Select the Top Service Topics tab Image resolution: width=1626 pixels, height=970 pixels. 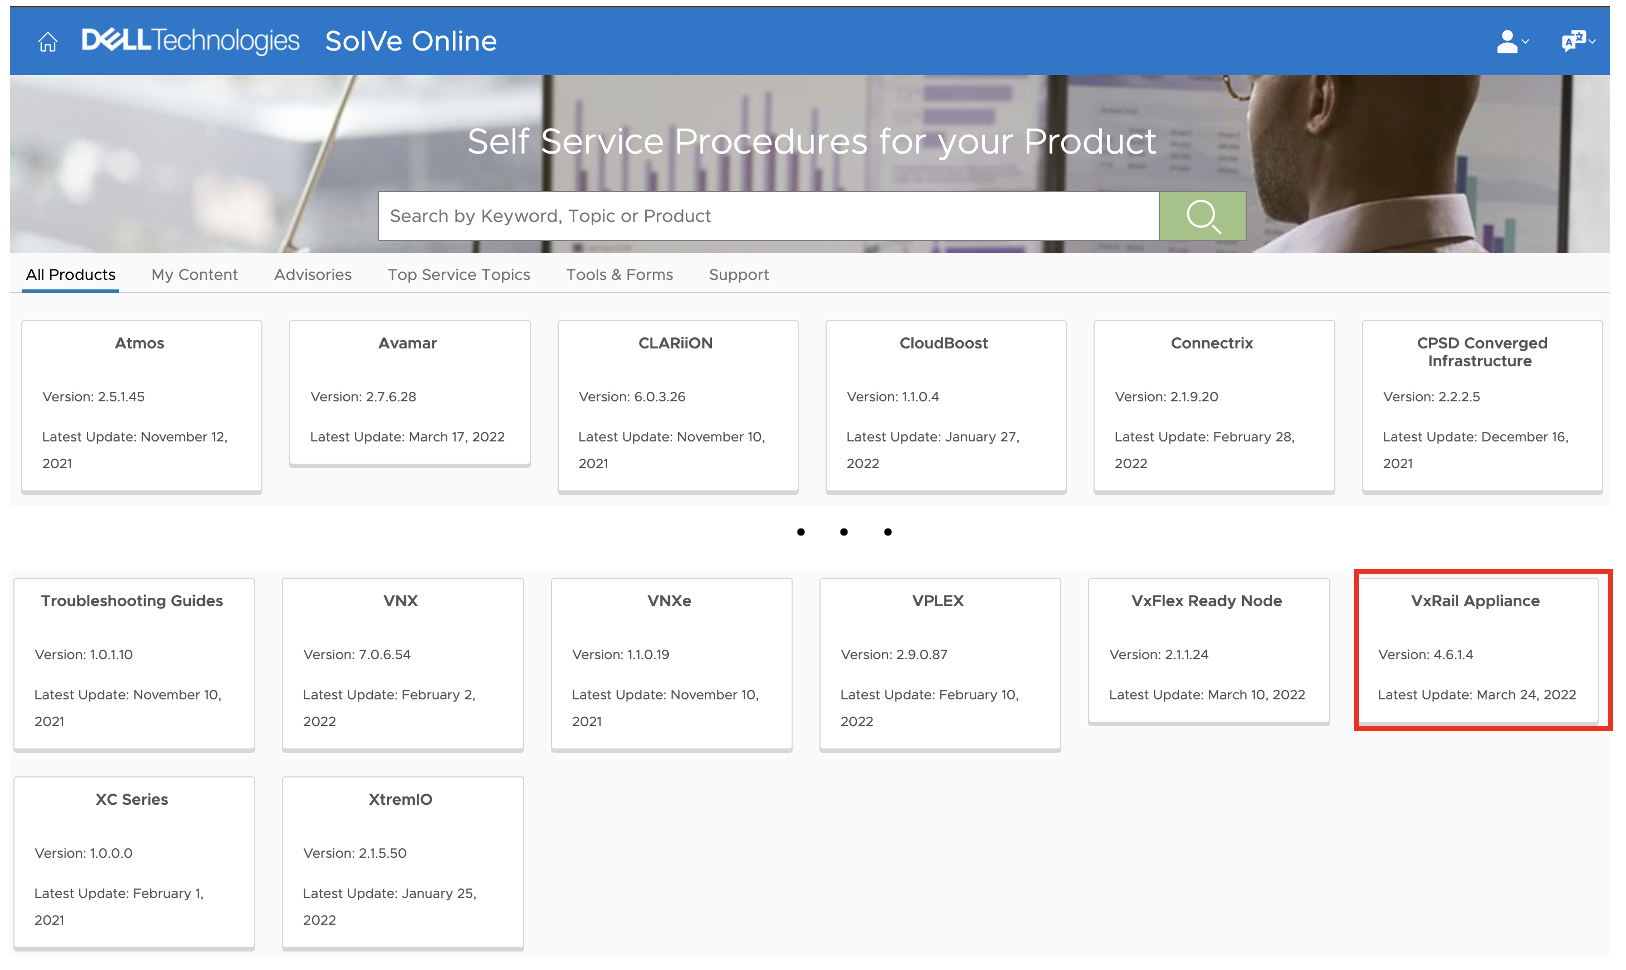(458, 275)
